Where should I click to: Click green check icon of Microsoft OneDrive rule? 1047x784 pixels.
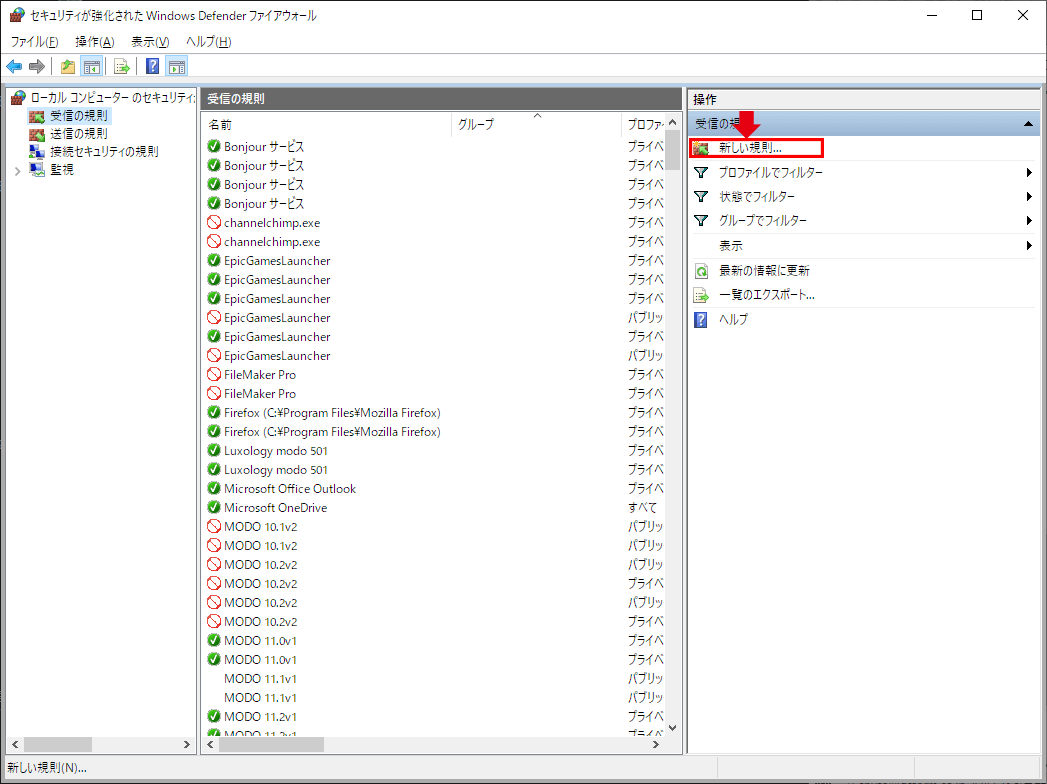point(214,507)
